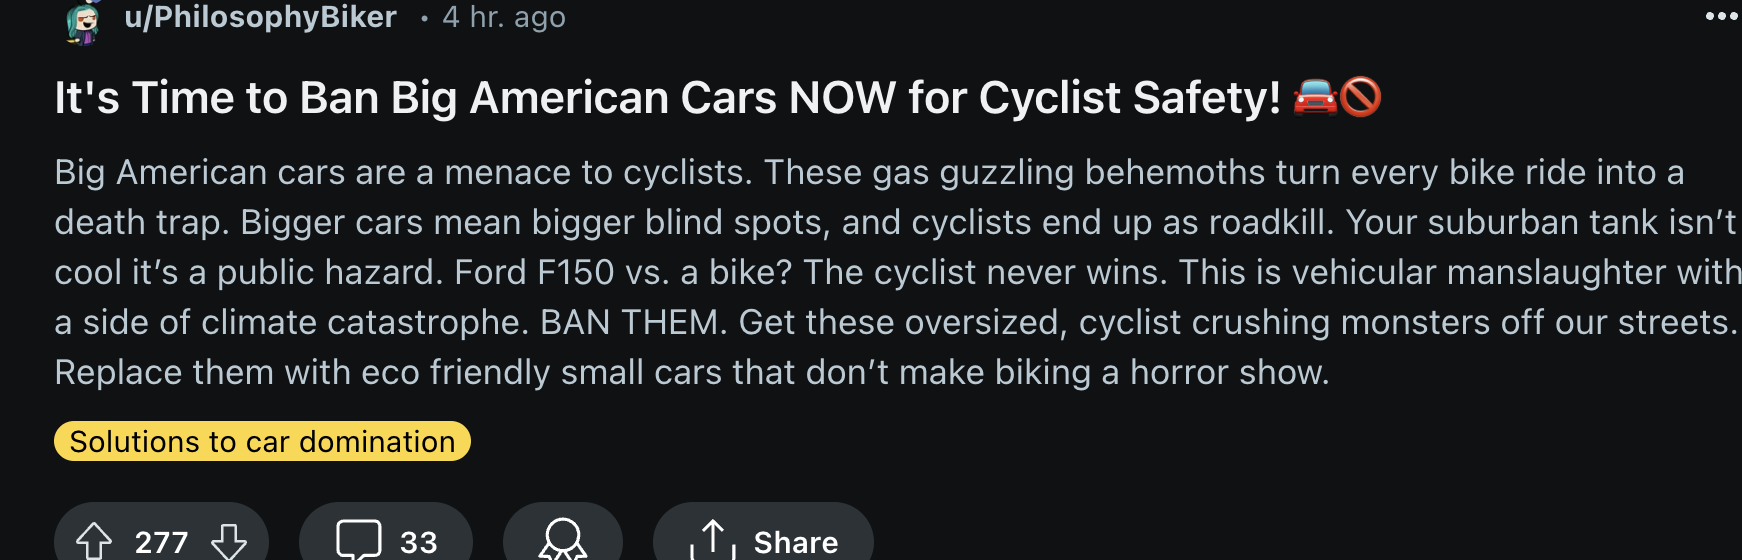Give an award using the ribbon icon
The height and width of the screenshot is (560, 1742).
click(x=563, y=539)
